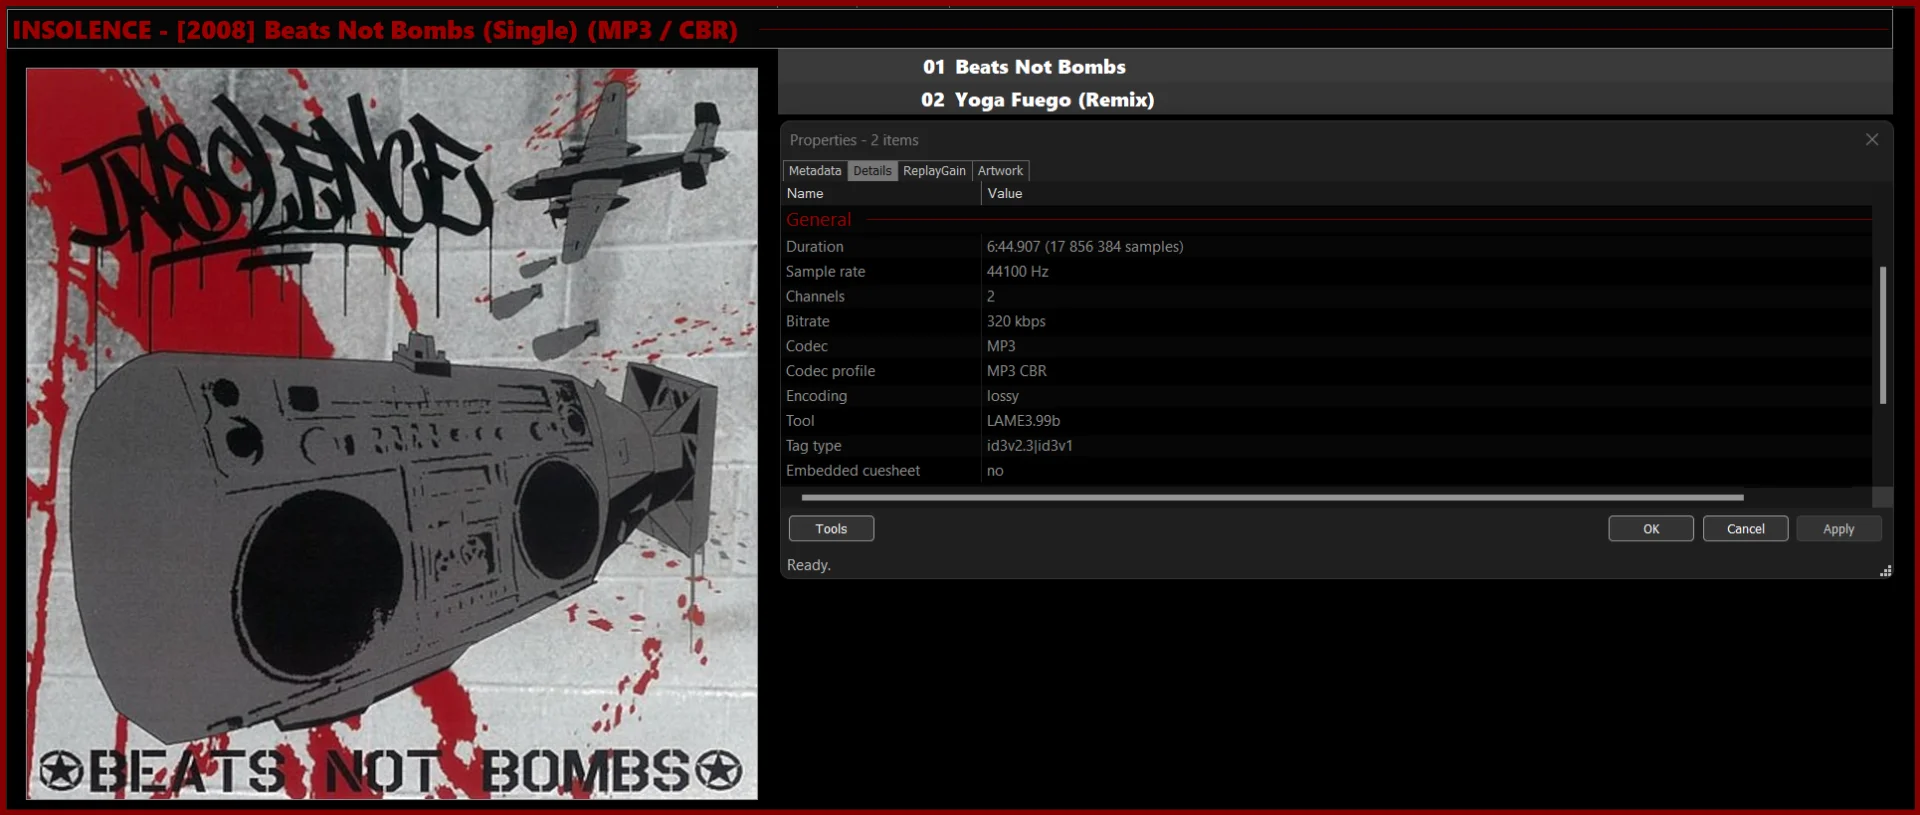
Task: Click the Beats Not Bombs album cover
Action: (392, 433)
